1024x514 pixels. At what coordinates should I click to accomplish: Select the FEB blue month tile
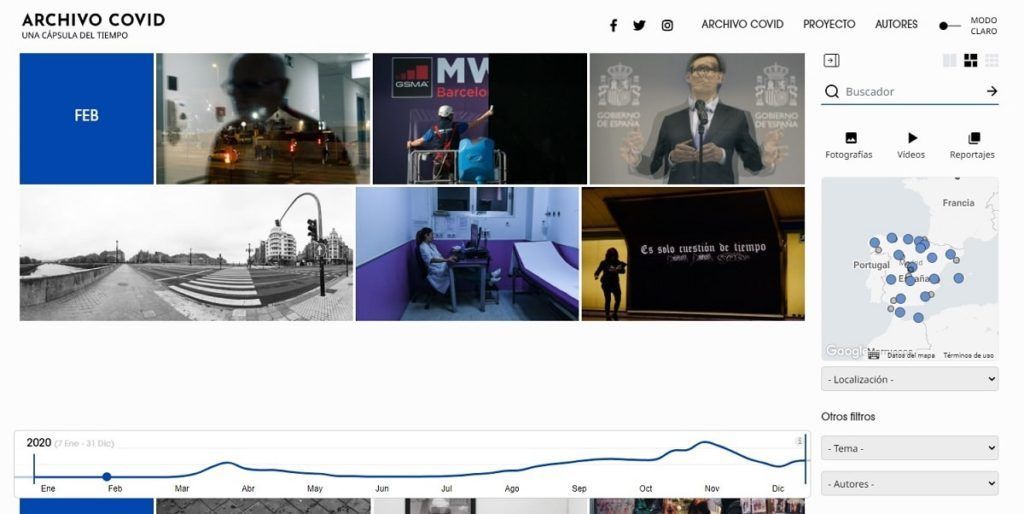(x=87, y=118)
